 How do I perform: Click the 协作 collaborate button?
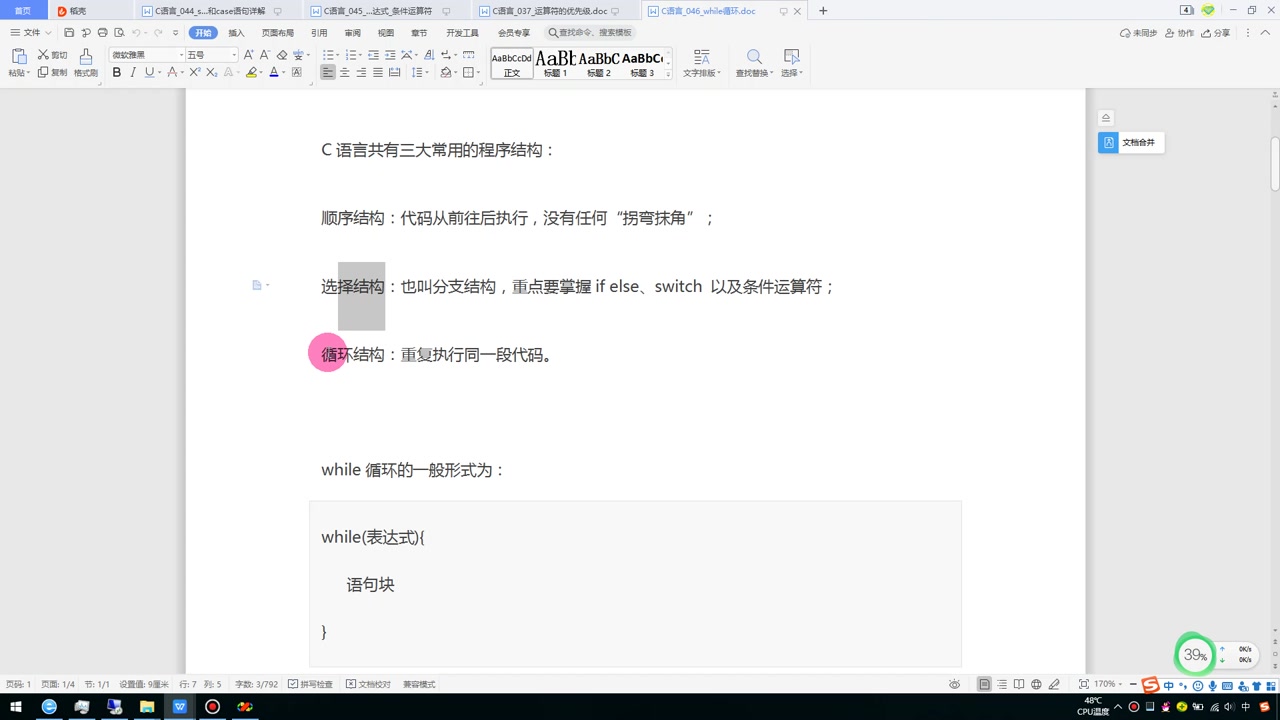(1179, 33)
